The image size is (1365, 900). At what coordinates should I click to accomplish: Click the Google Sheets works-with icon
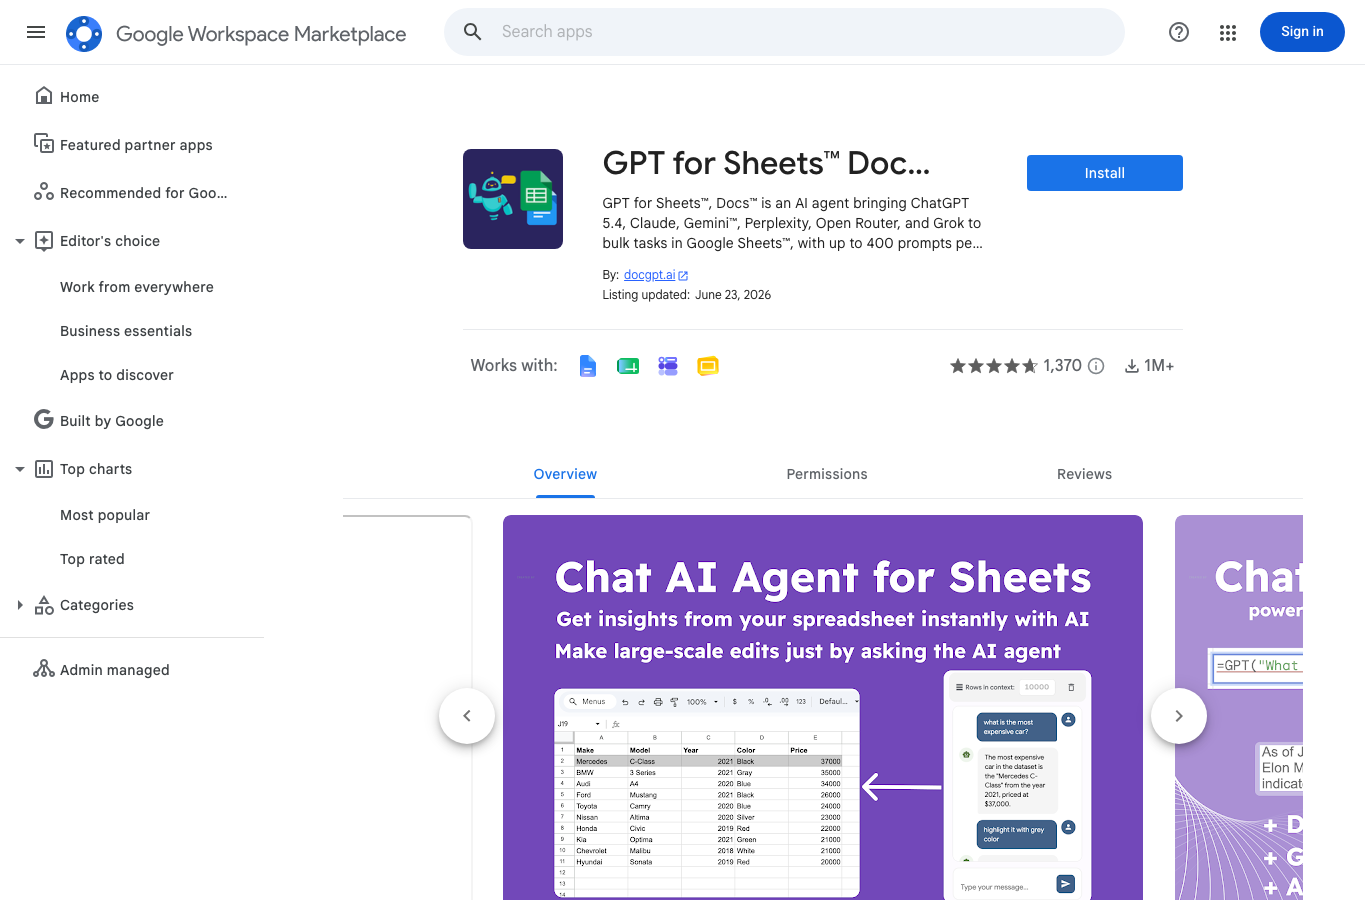pyautogui.click(x=628, y=366)
